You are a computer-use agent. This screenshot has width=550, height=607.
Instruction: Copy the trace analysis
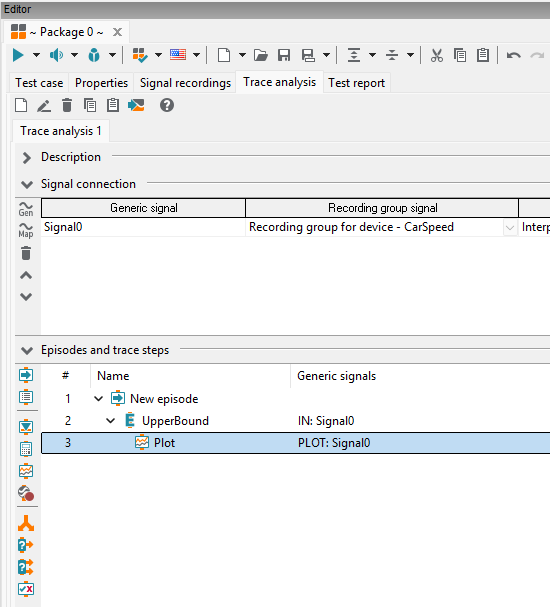point(90,105)
